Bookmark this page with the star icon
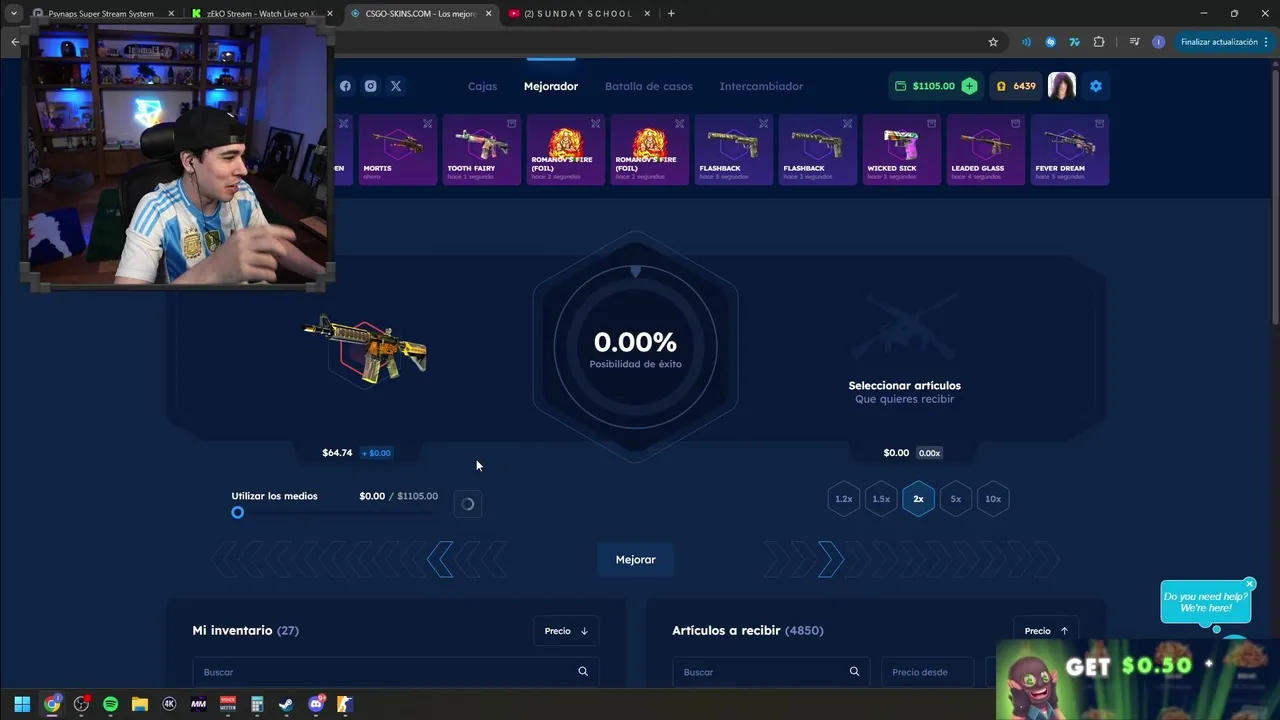The height and width of the screenshot is (720, 1280). tap(993, 42)
